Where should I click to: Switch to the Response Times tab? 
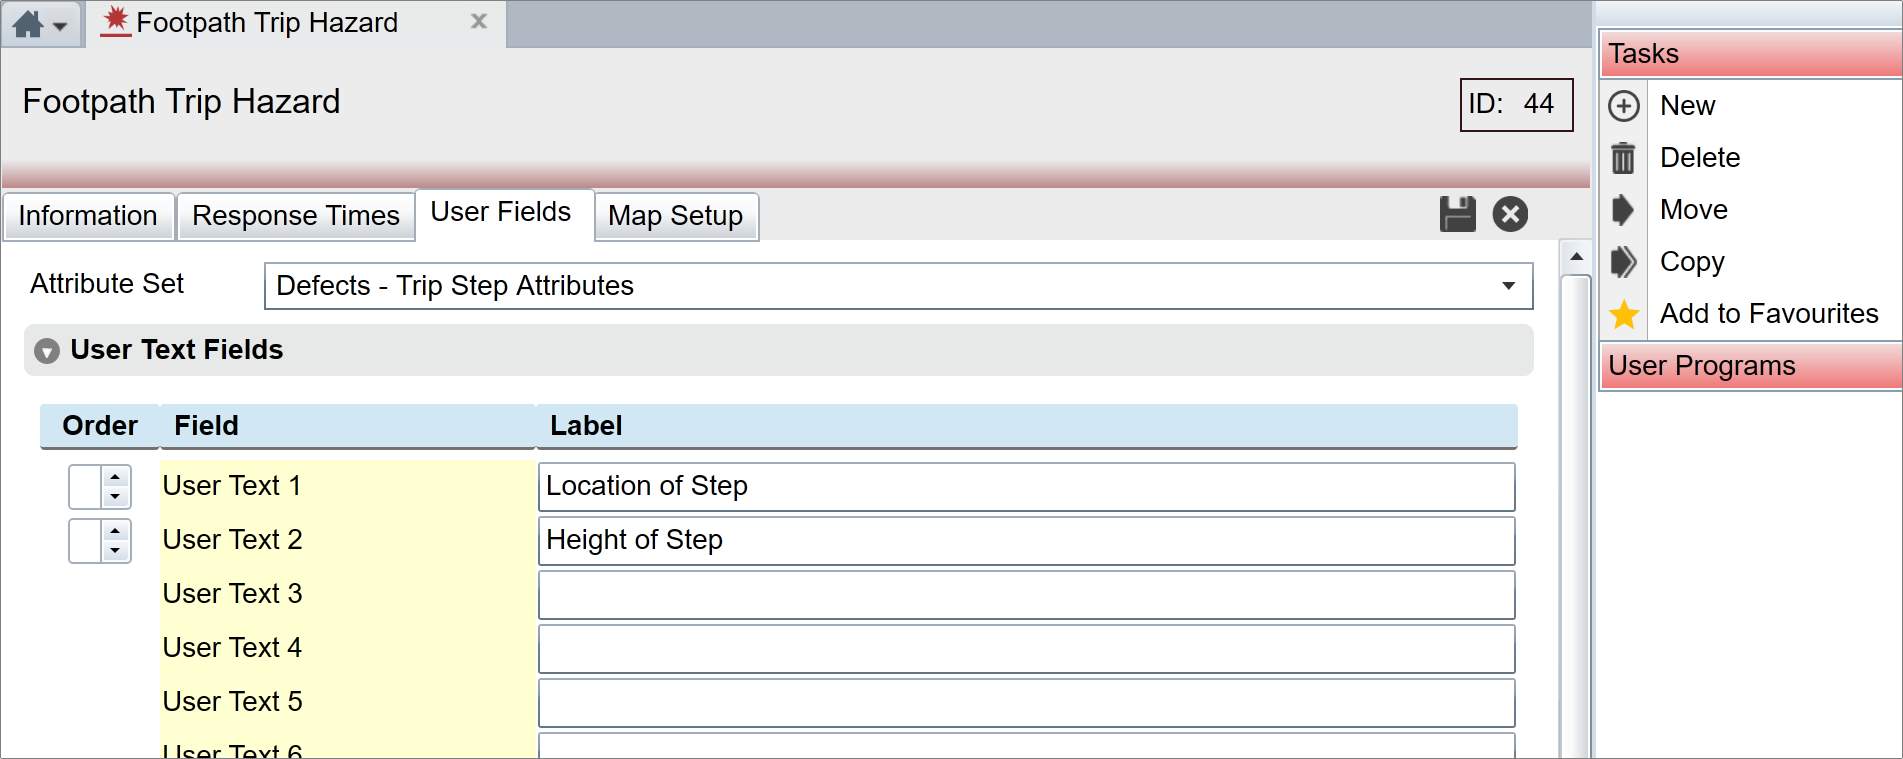[x=295, y=216]
